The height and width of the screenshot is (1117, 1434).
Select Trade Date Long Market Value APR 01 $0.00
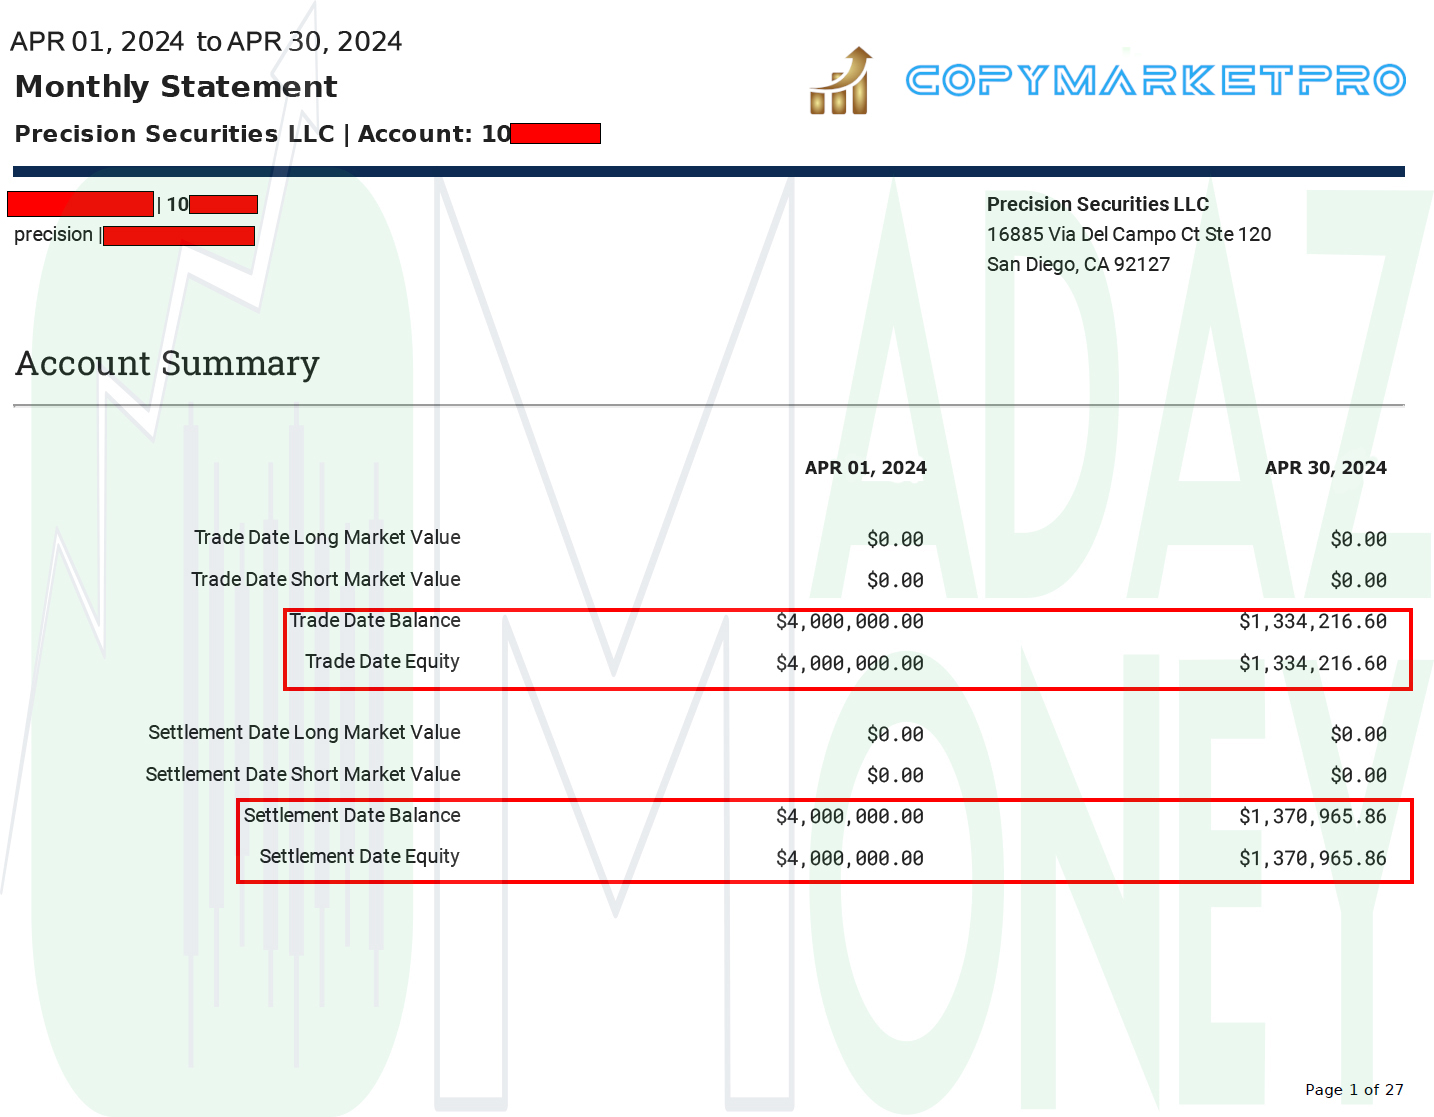896,540
